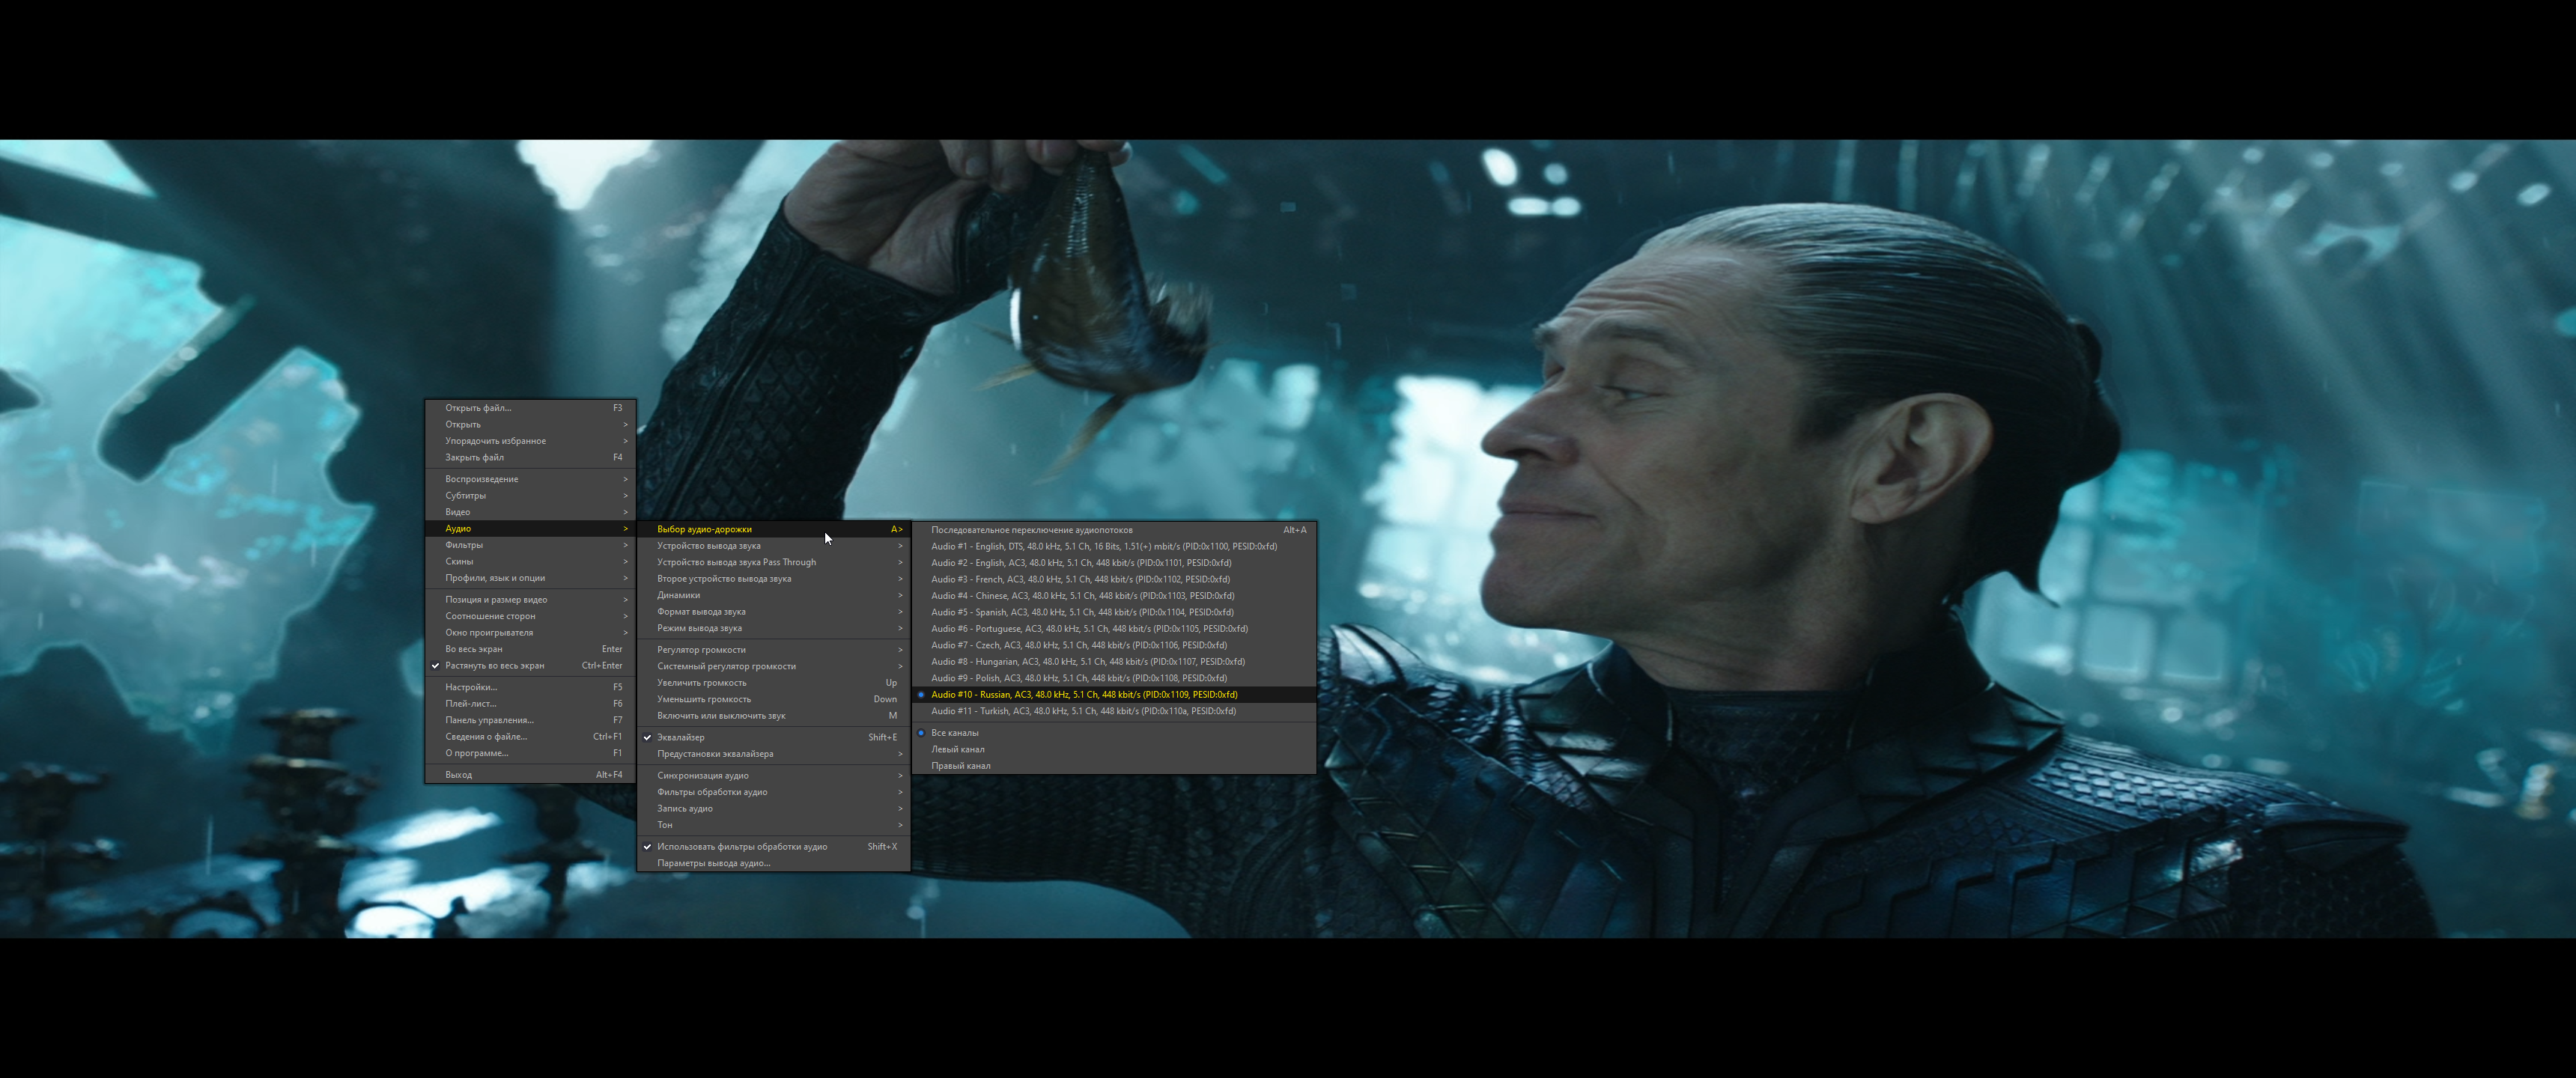2576x1078 pixels.
Task: Expand the "Фильтры" submenu
Action: coord(463,545)
